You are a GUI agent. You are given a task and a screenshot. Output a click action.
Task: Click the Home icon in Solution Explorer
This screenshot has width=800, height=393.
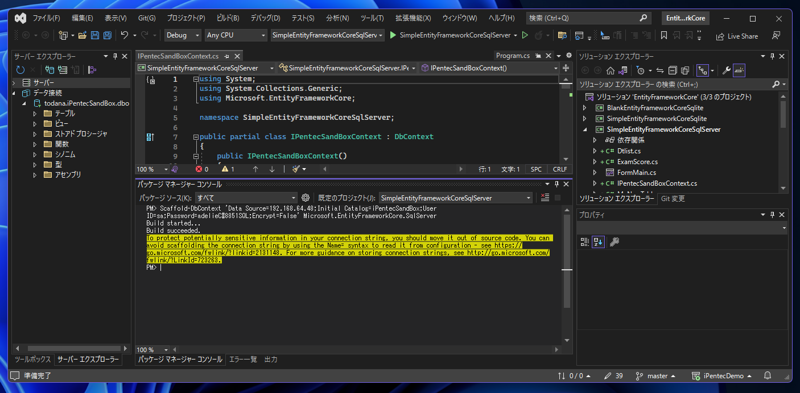[x=610, y=70]
